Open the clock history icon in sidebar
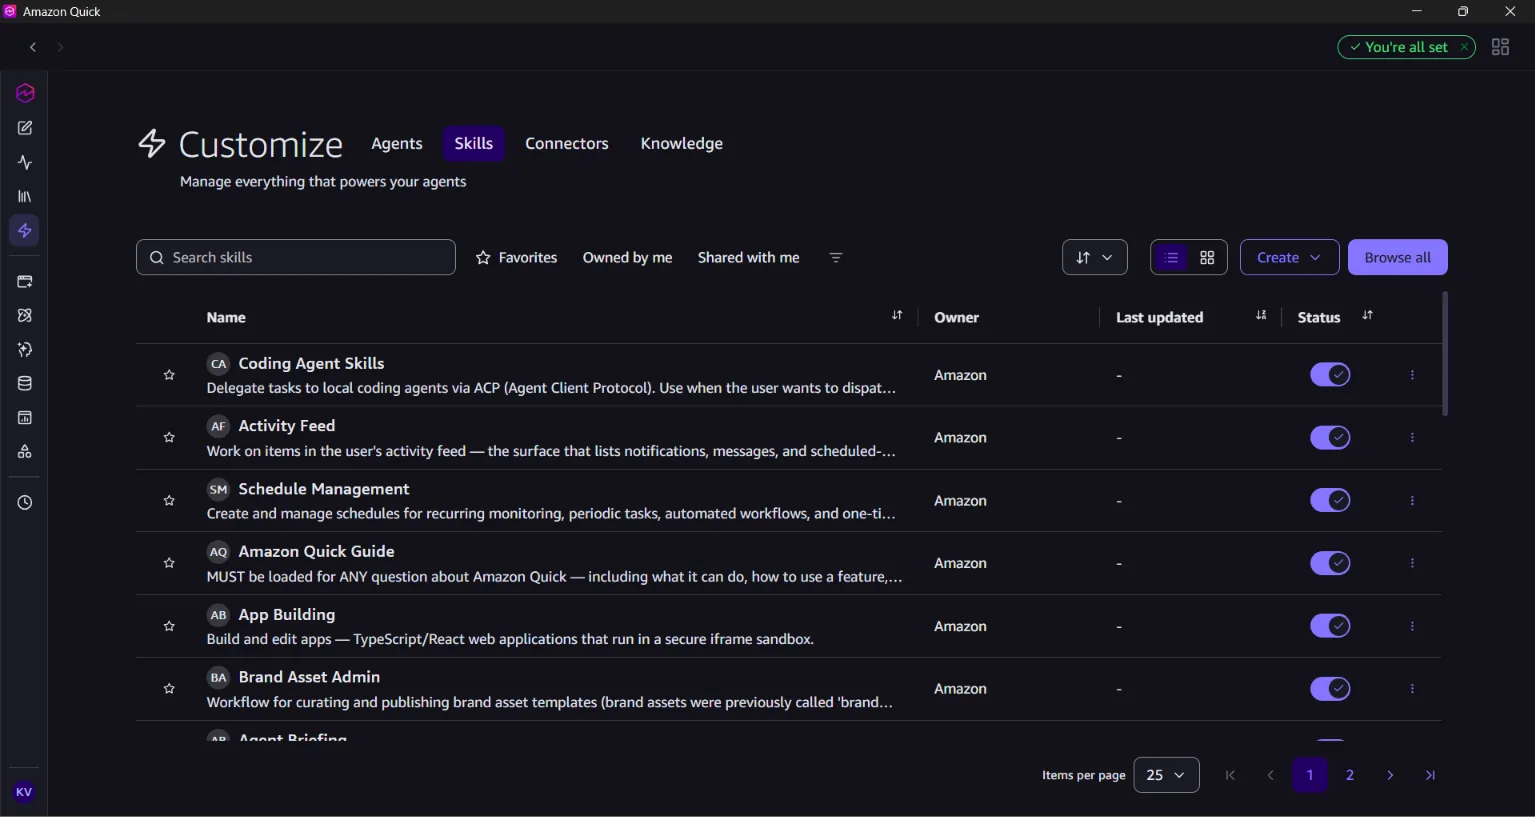This screenshot has height=817, width=1535. pyautogui.click(x=25, y=503)
